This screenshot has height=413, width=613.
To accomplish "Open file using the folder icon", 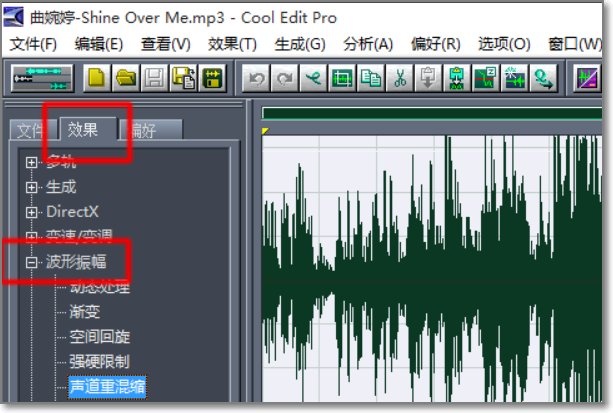I will (126, 78).
